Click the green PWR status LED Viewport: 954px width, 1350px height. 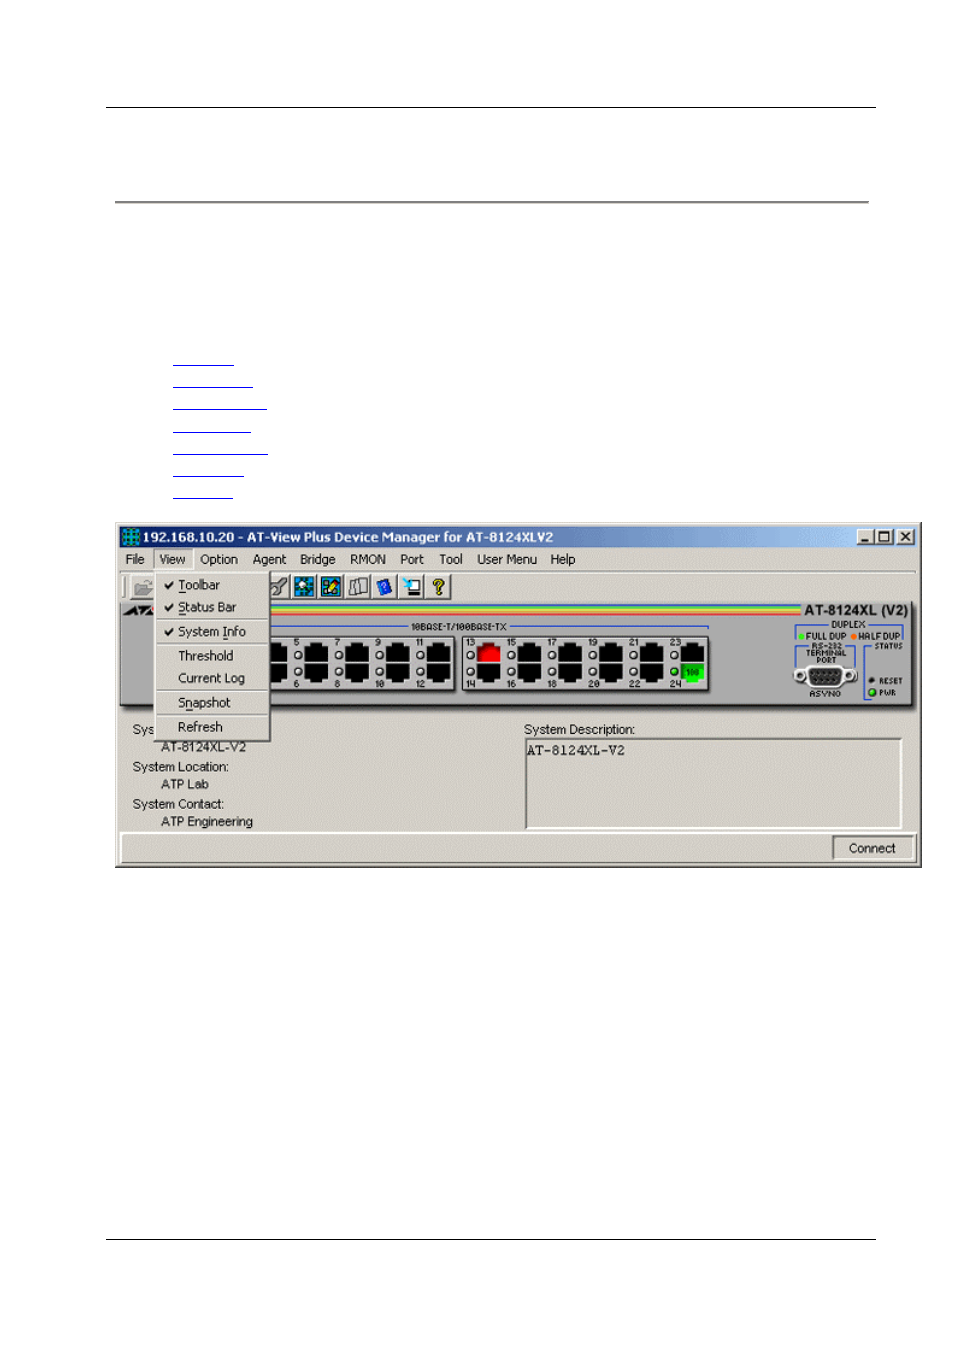point(872,692)
